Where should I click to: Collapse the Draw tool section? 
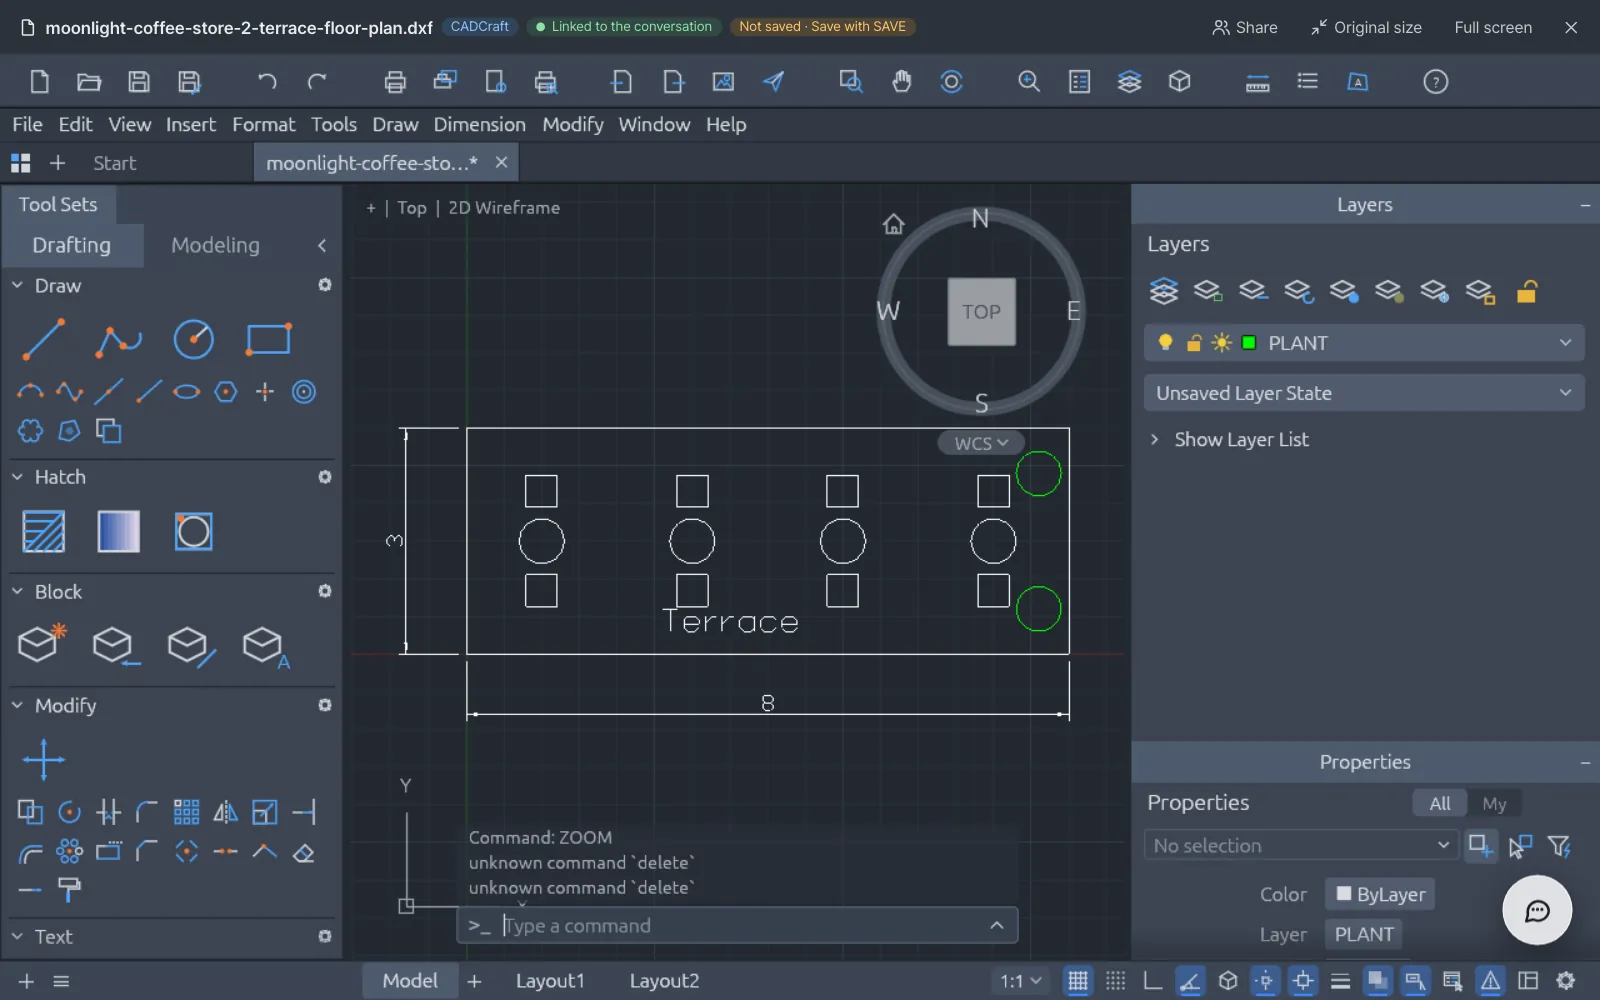coord(17,286)
